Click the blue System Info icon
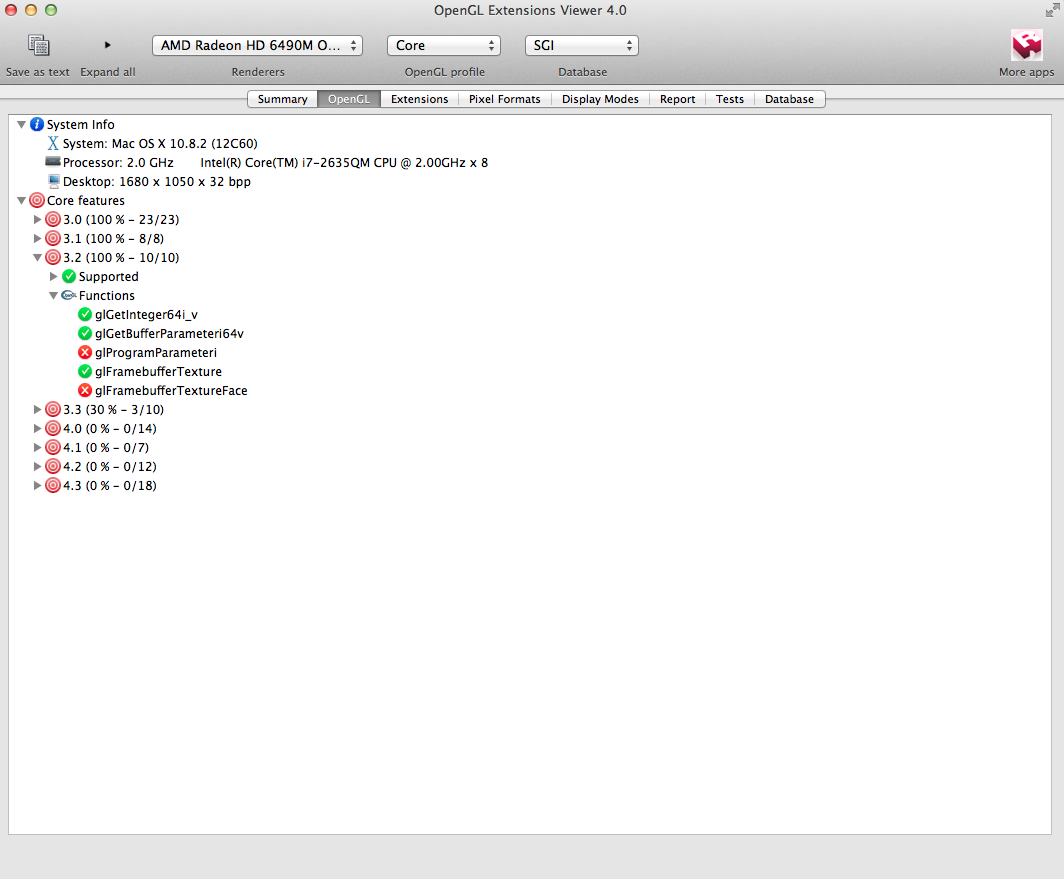 tap(37, 124)
